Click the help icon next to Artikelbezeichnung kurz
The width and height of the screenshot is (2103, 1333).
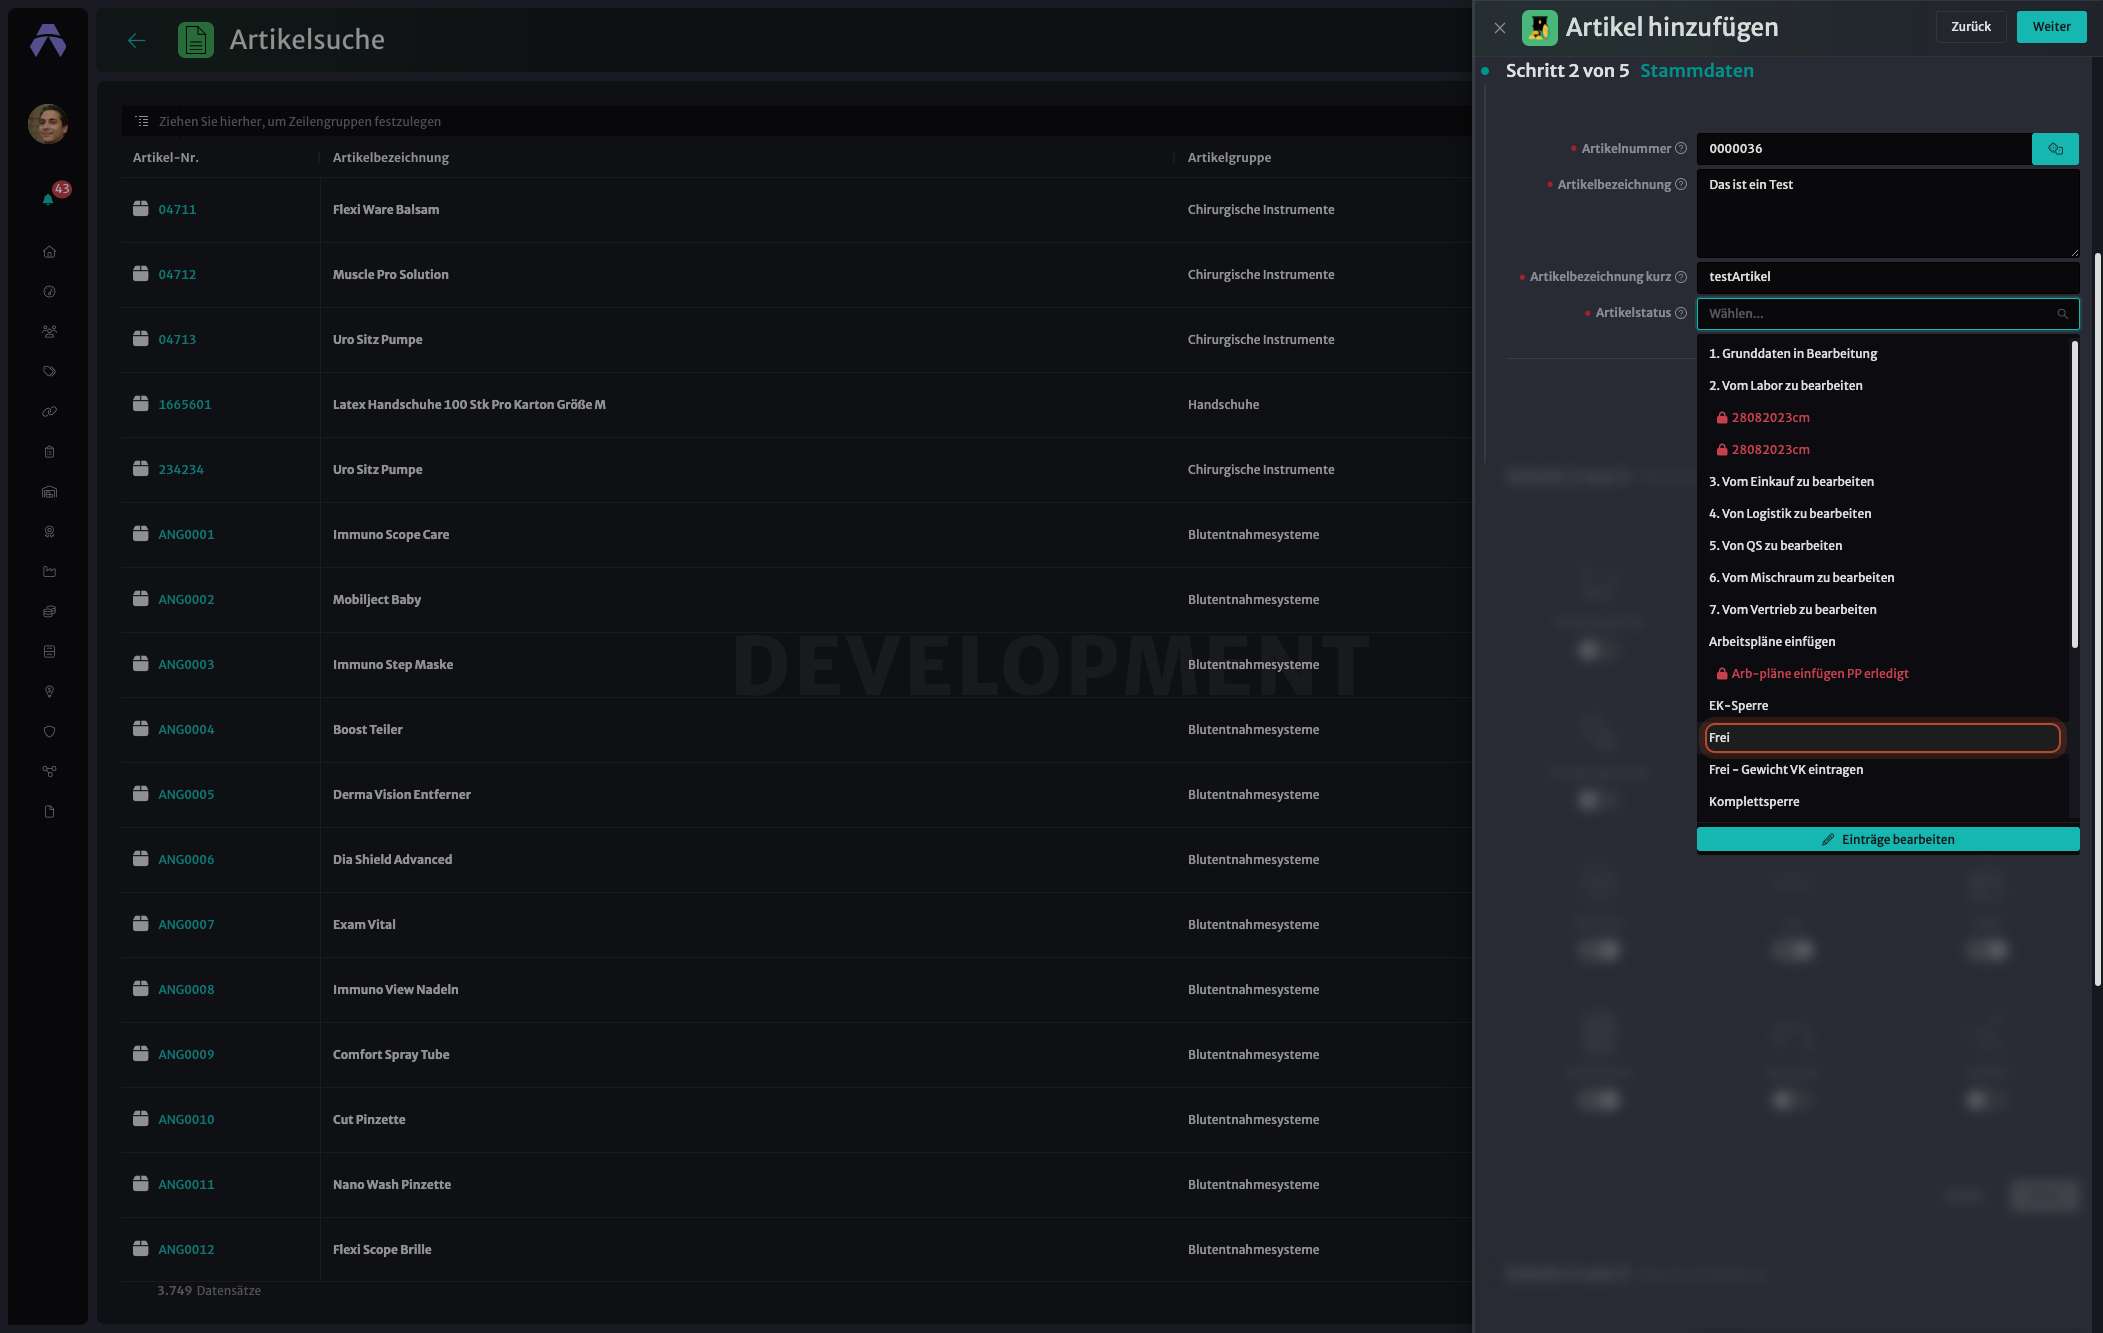pos(1681,277)
